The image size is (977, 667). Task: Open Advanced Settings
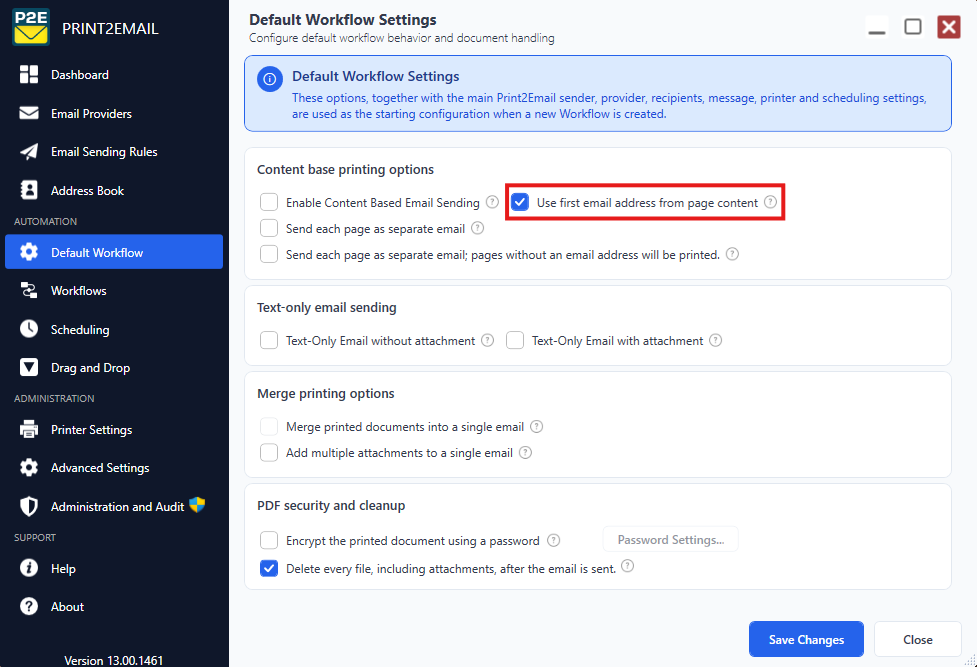click(114, 467)
